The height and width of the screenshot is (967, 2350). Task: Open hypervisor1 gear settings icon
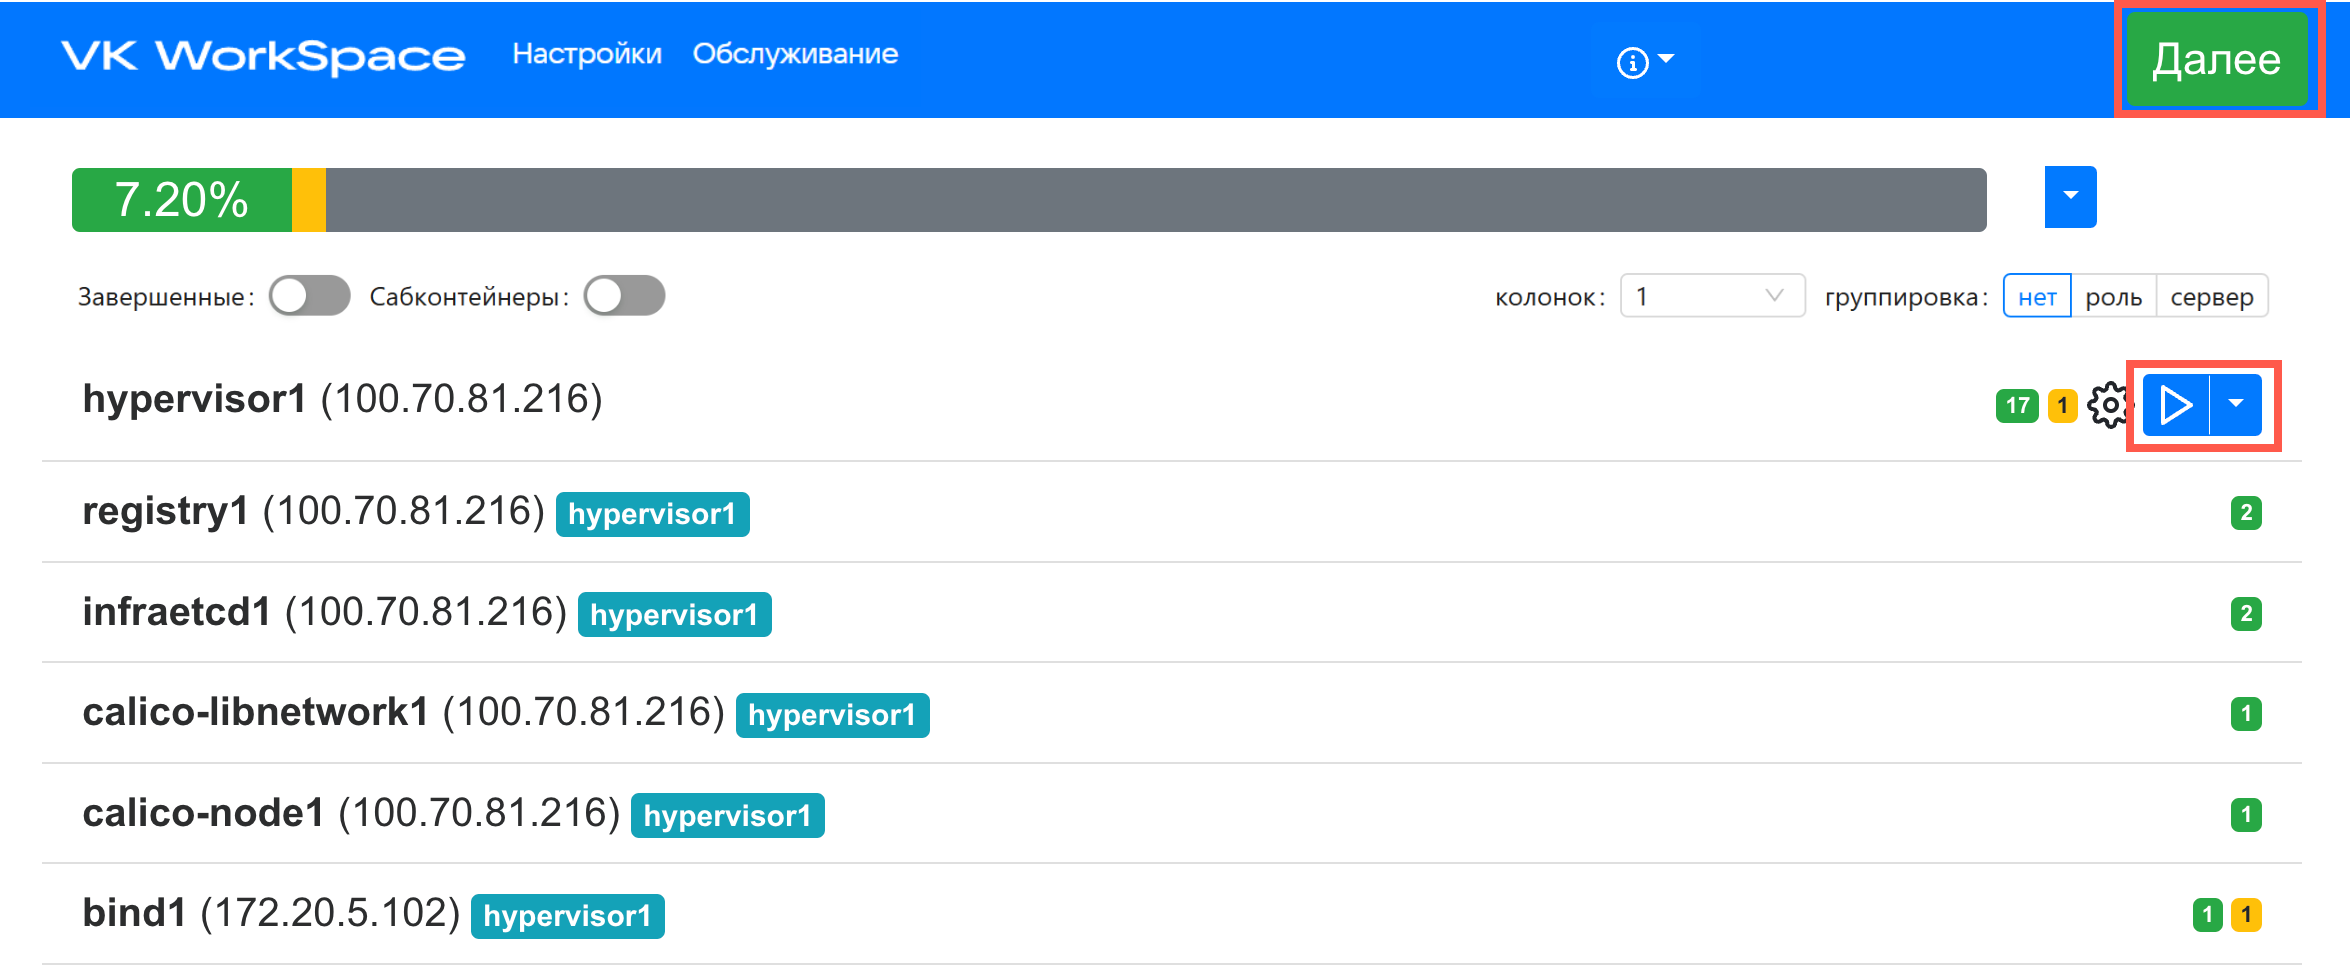(2108, 405)
